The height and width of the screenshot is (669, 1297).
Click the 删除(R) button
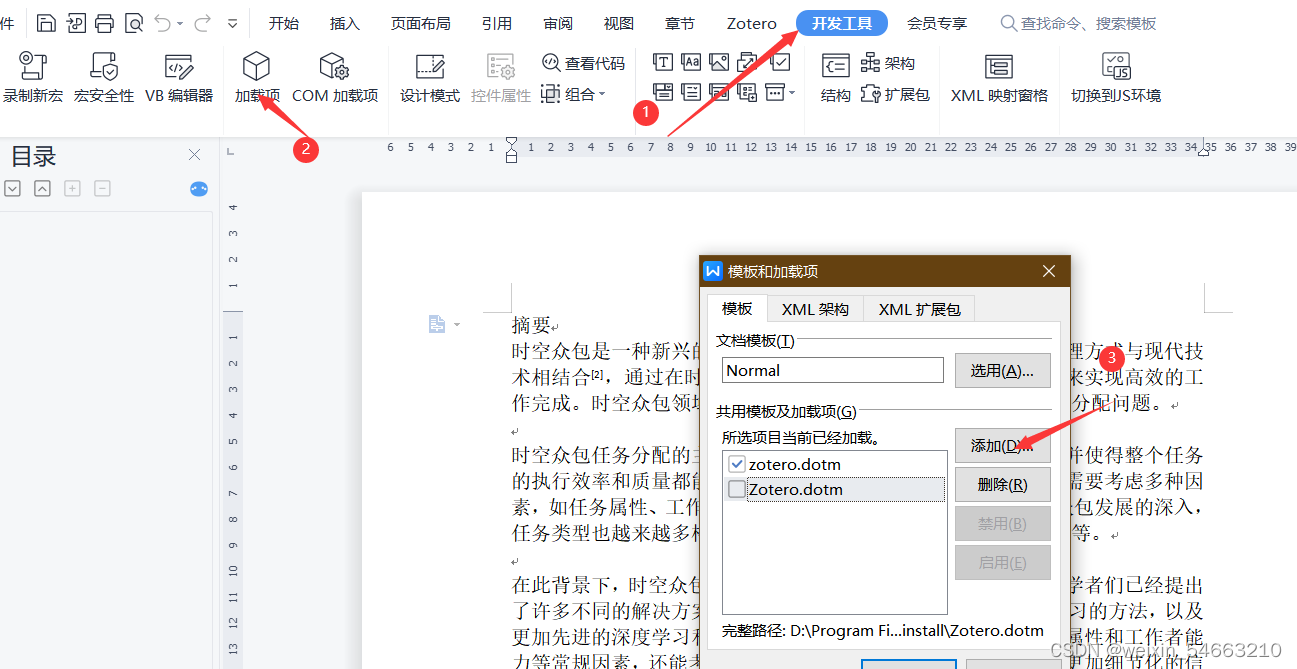[1002, 484]
